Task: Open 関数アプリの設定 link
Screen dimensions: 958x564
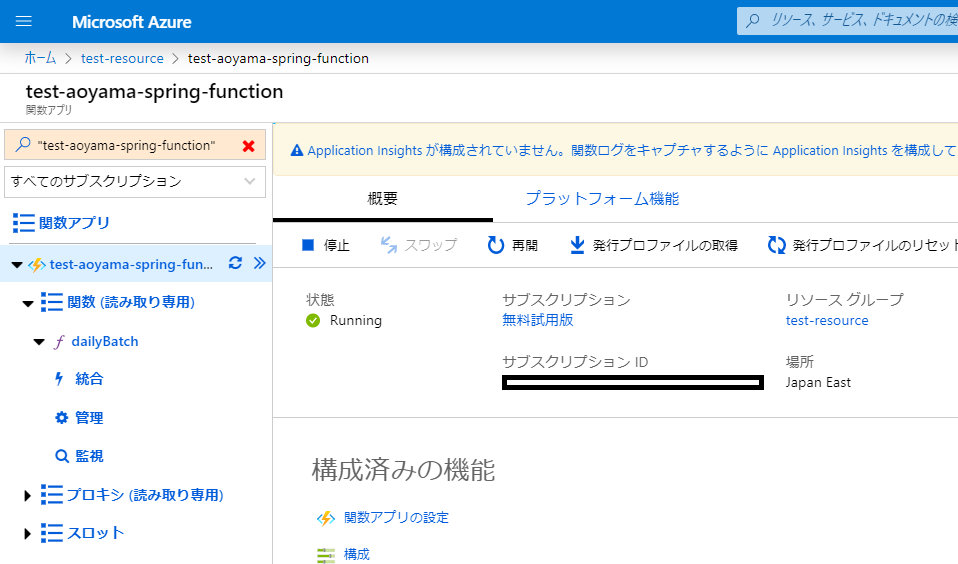Action: click(x=396, y=518)
